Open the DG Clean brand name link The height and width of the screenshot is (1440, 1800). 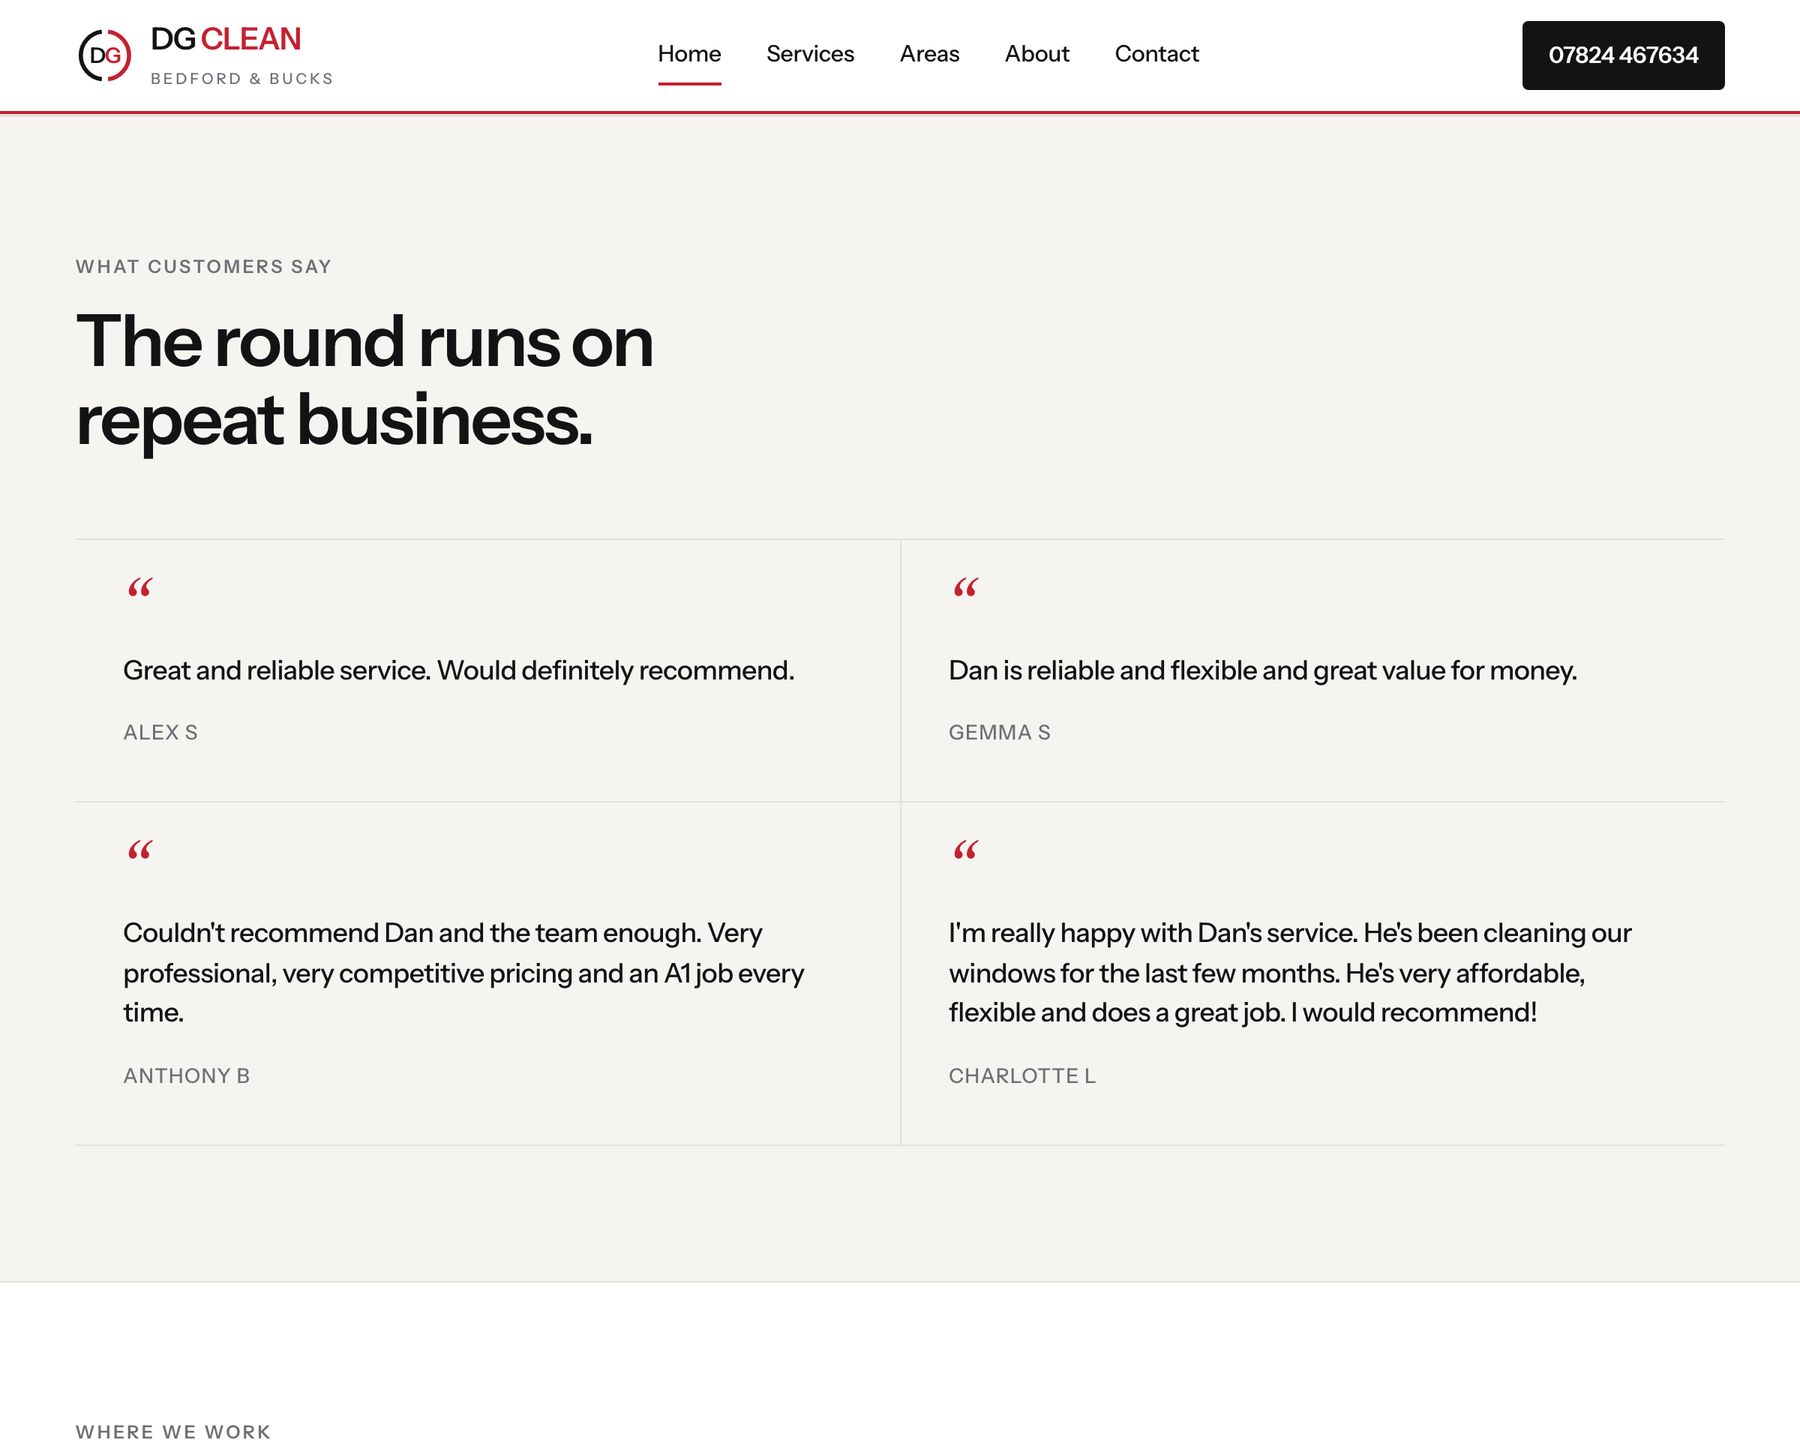pos(226,39)
